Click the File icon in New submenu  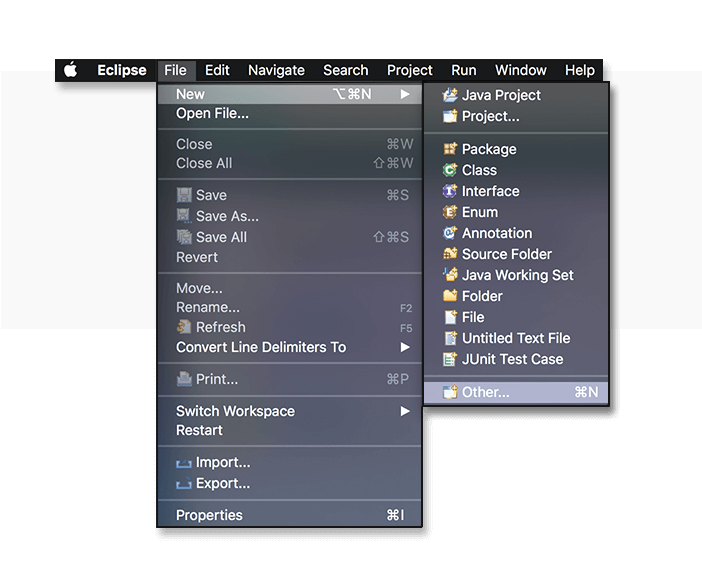pos(450,317)
